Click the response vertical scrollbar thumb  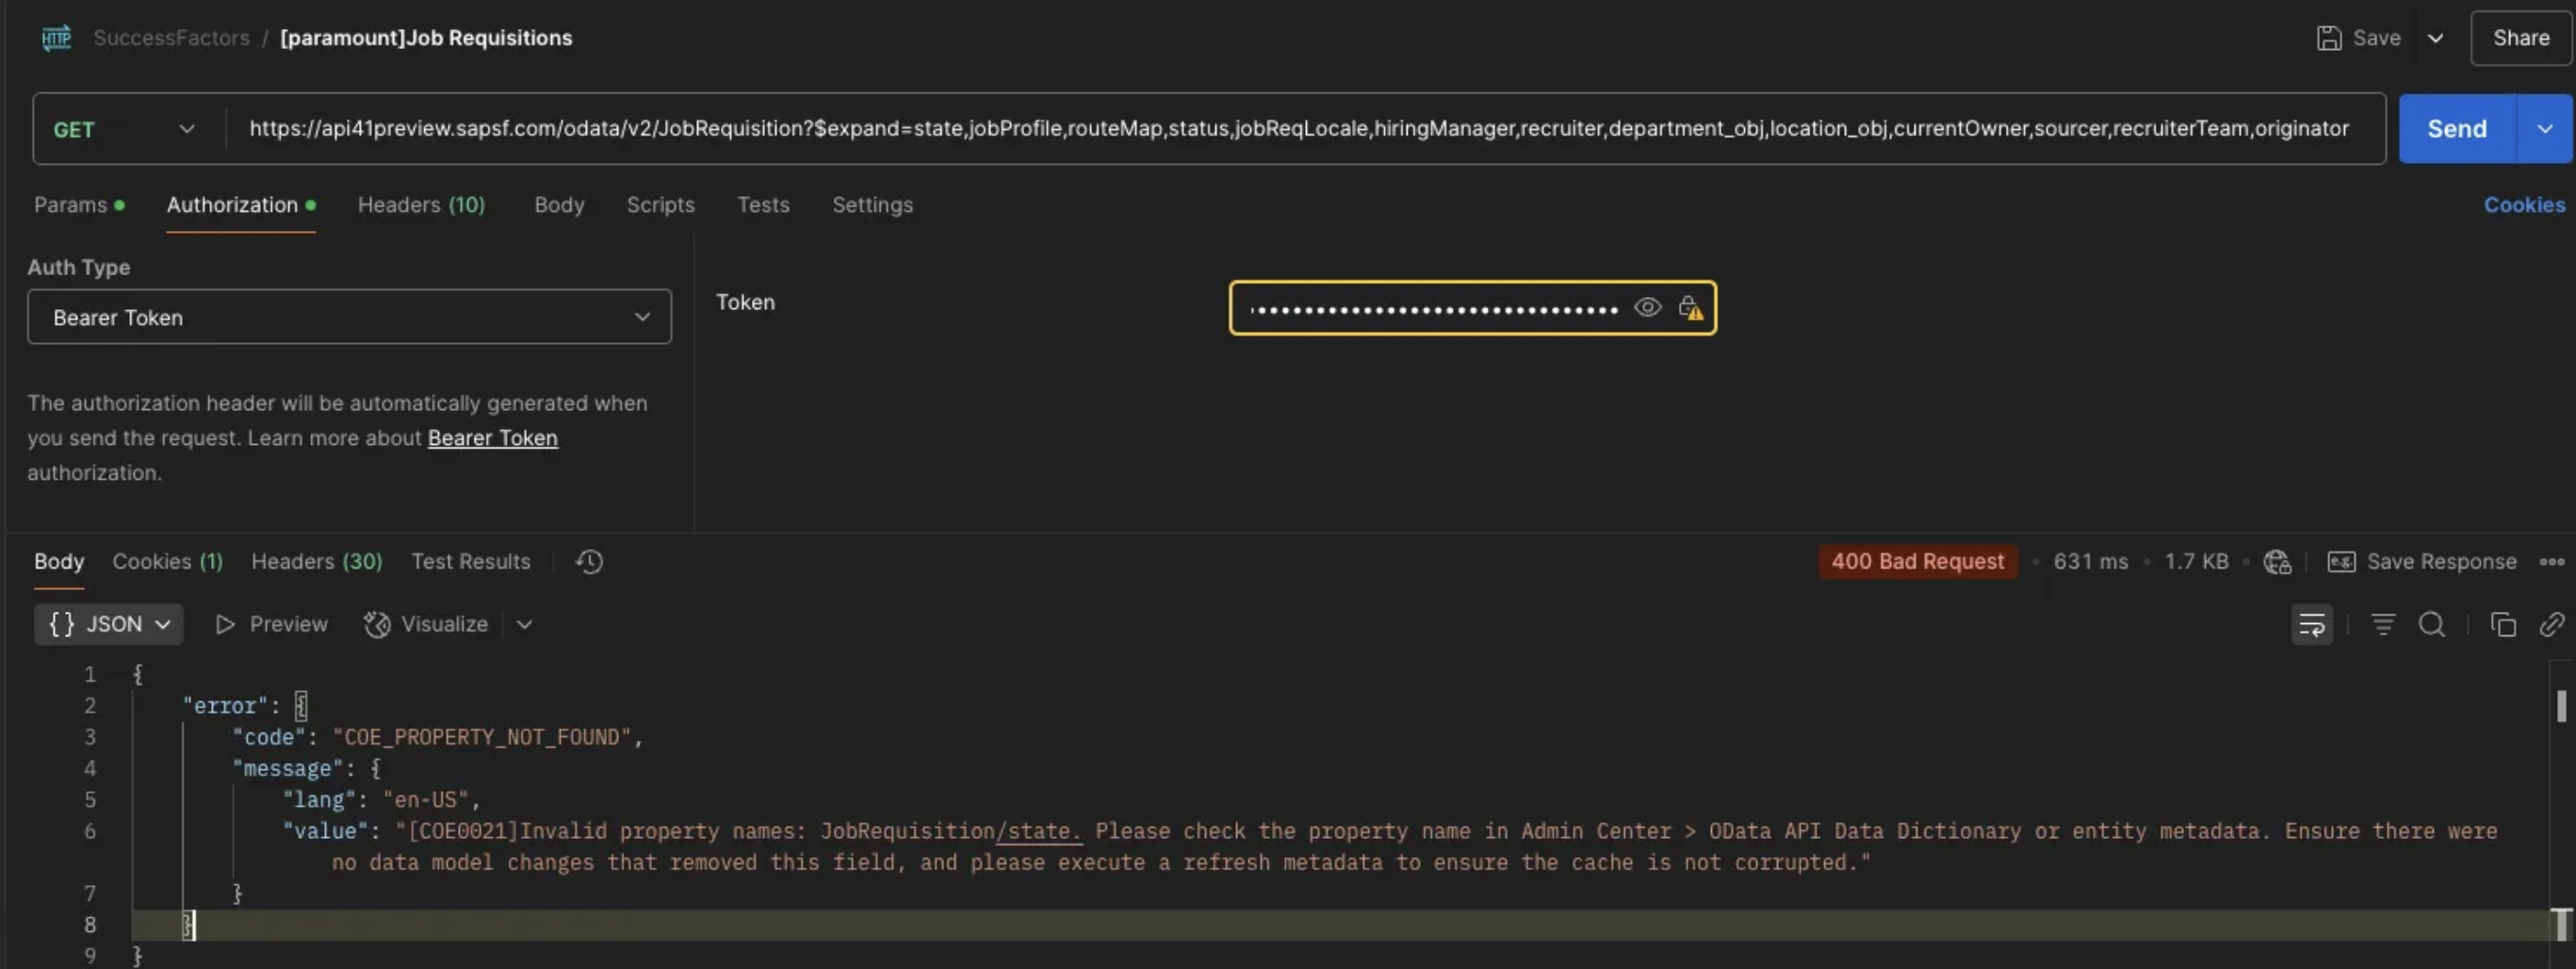(x=2560, y=706)
